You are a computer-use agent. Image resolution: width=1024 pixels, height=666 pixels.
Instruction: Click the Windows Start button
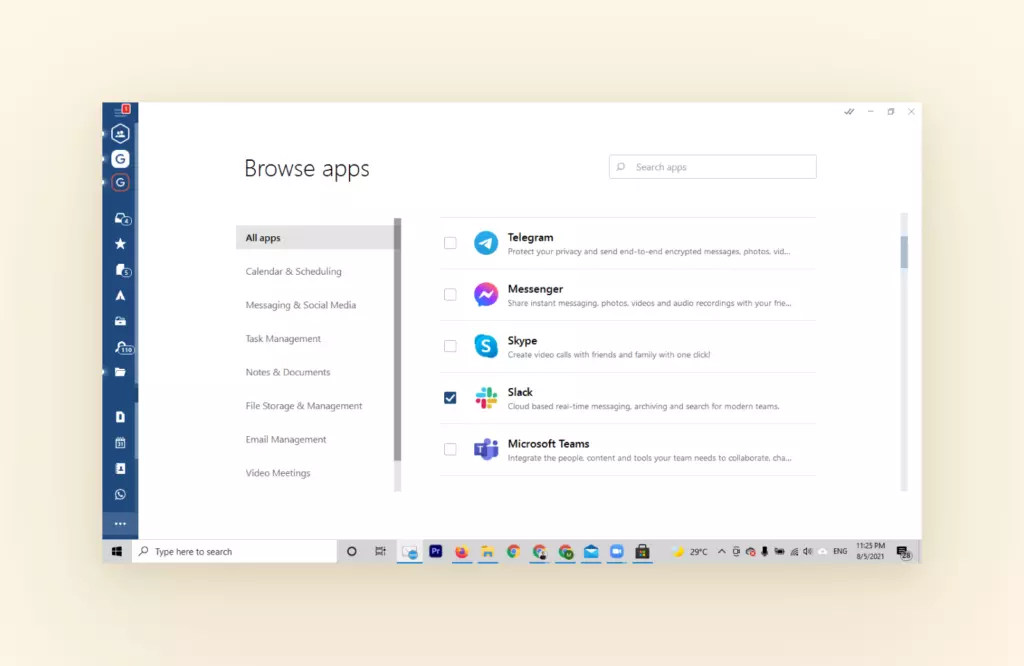[x=116, y=551]
